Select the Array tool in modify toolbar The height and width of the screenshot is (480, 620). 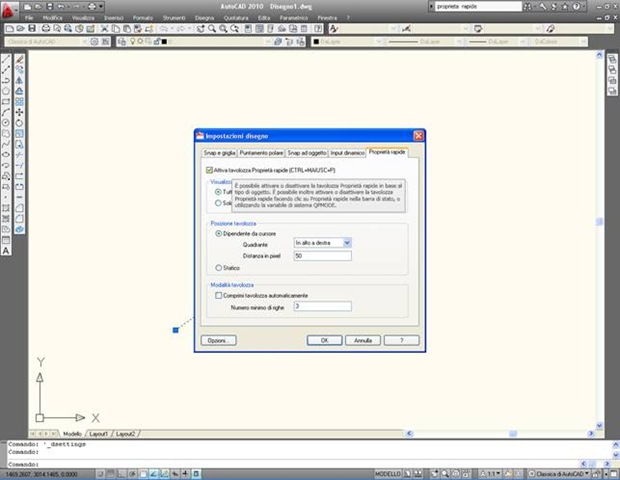[x=19, y=102]
